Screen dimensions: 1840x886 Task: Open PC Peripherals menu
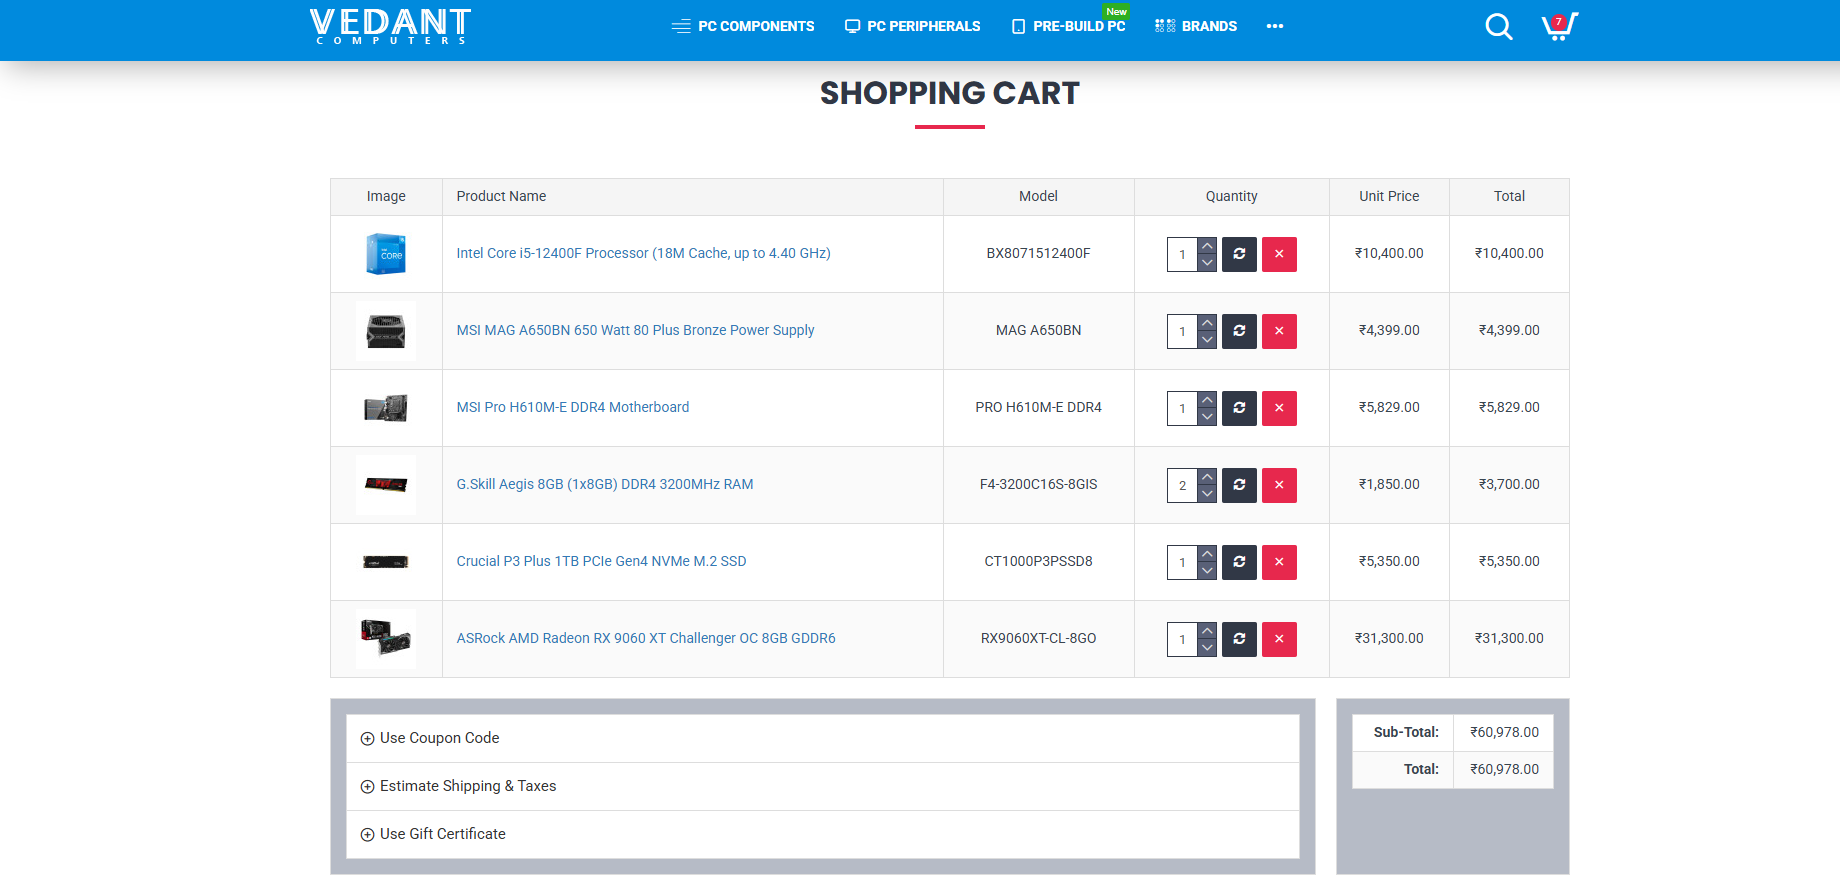(912, 26)
